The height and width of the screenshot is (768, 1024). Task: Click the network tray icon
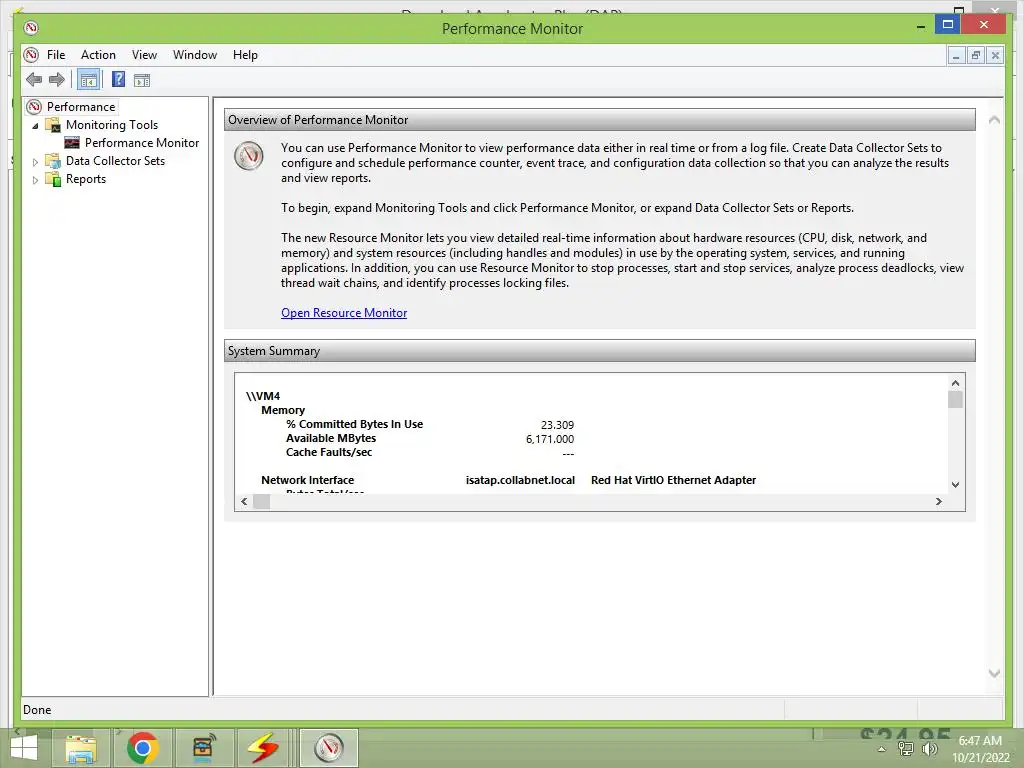click(905, 749)
